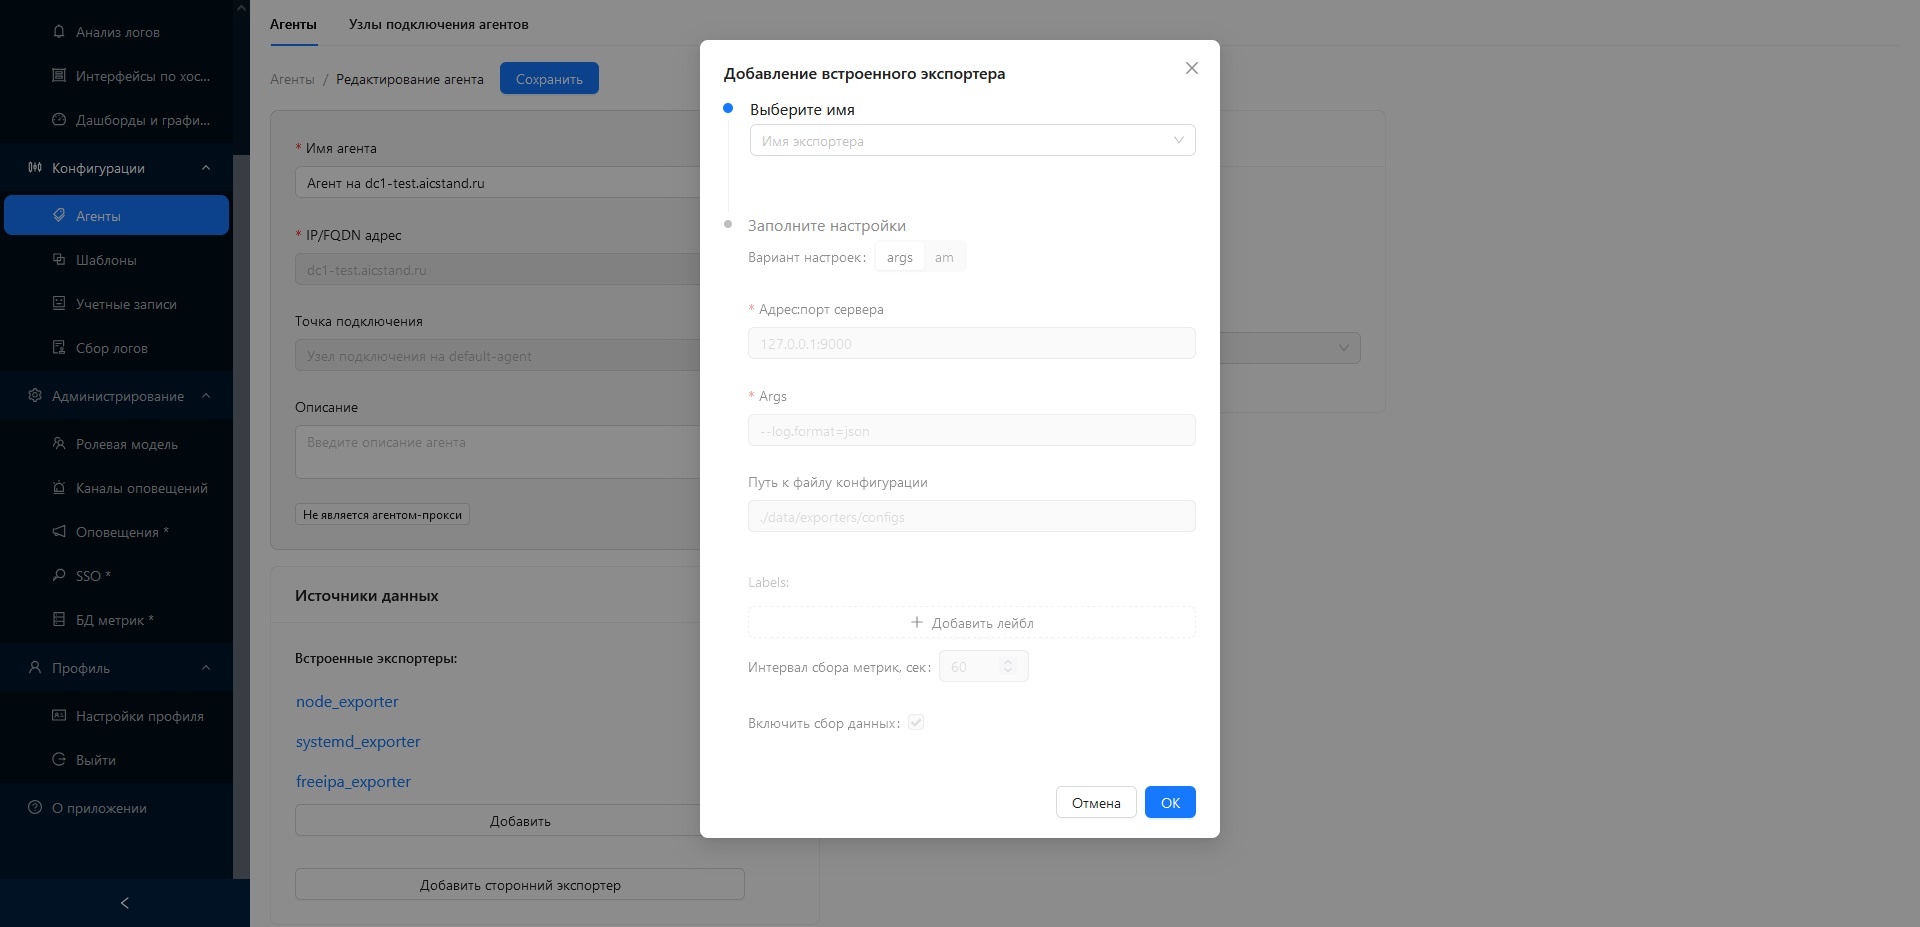Open the Имя экспортера dropdown

pos(972,140)
